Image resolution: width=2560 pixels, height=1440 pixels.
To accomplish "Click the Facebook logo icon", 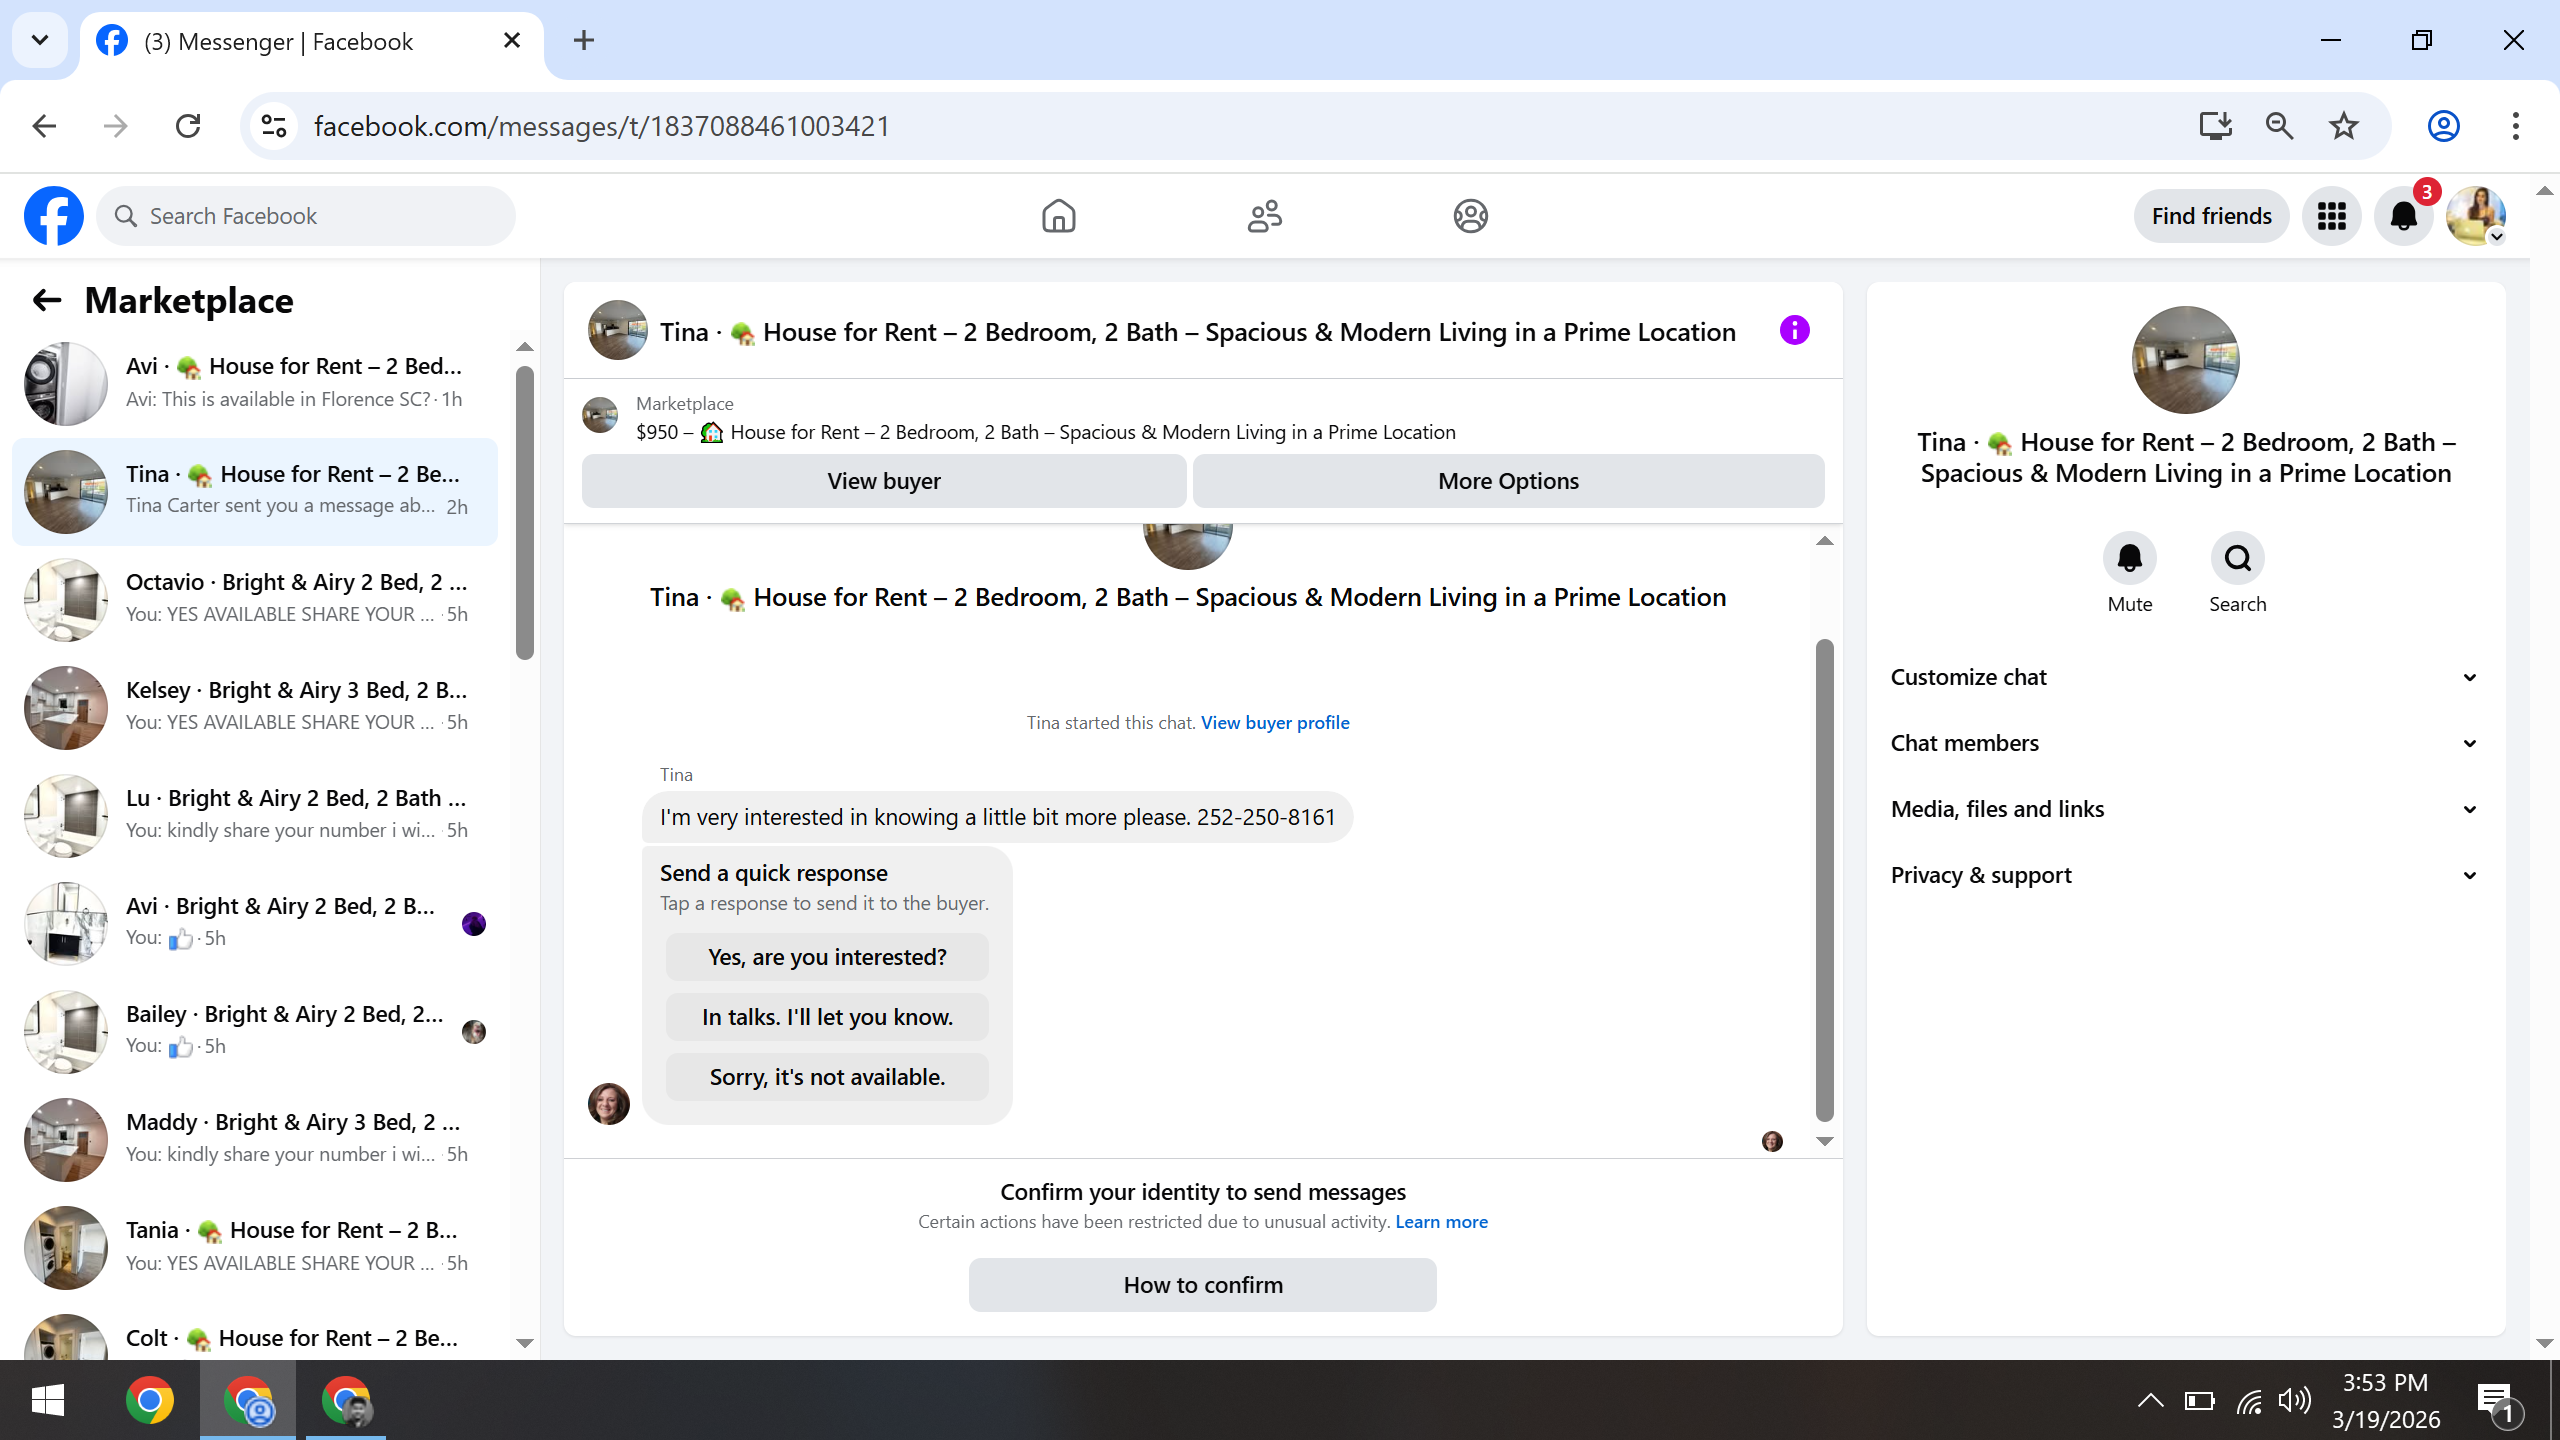I will point(54,216).
